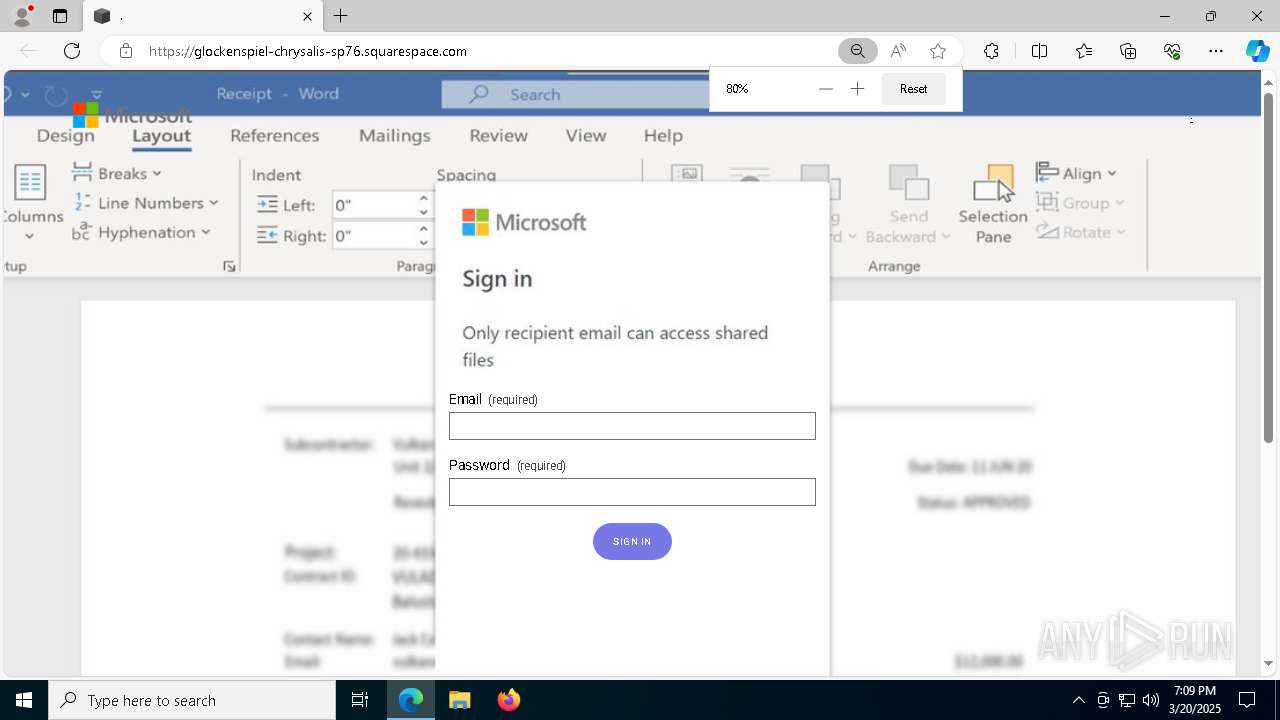1280x720 pixels.
Task: Open the Page Setup dialog launcher
Action: click(229, 266)
